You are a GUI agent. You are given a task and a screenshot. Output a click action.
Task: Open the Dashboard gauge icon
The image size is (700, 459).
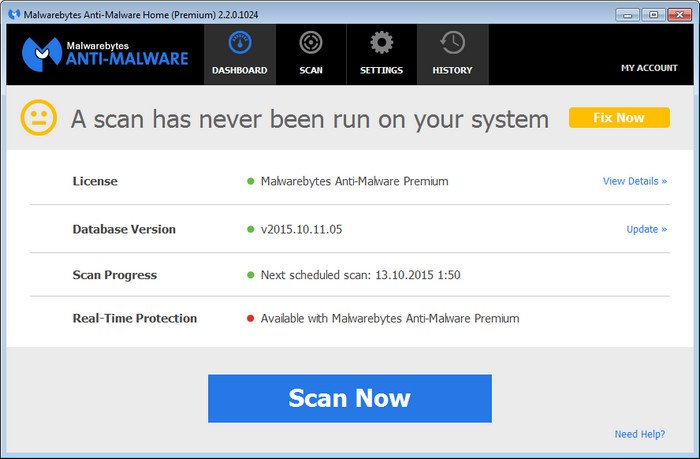click(240, 43)
